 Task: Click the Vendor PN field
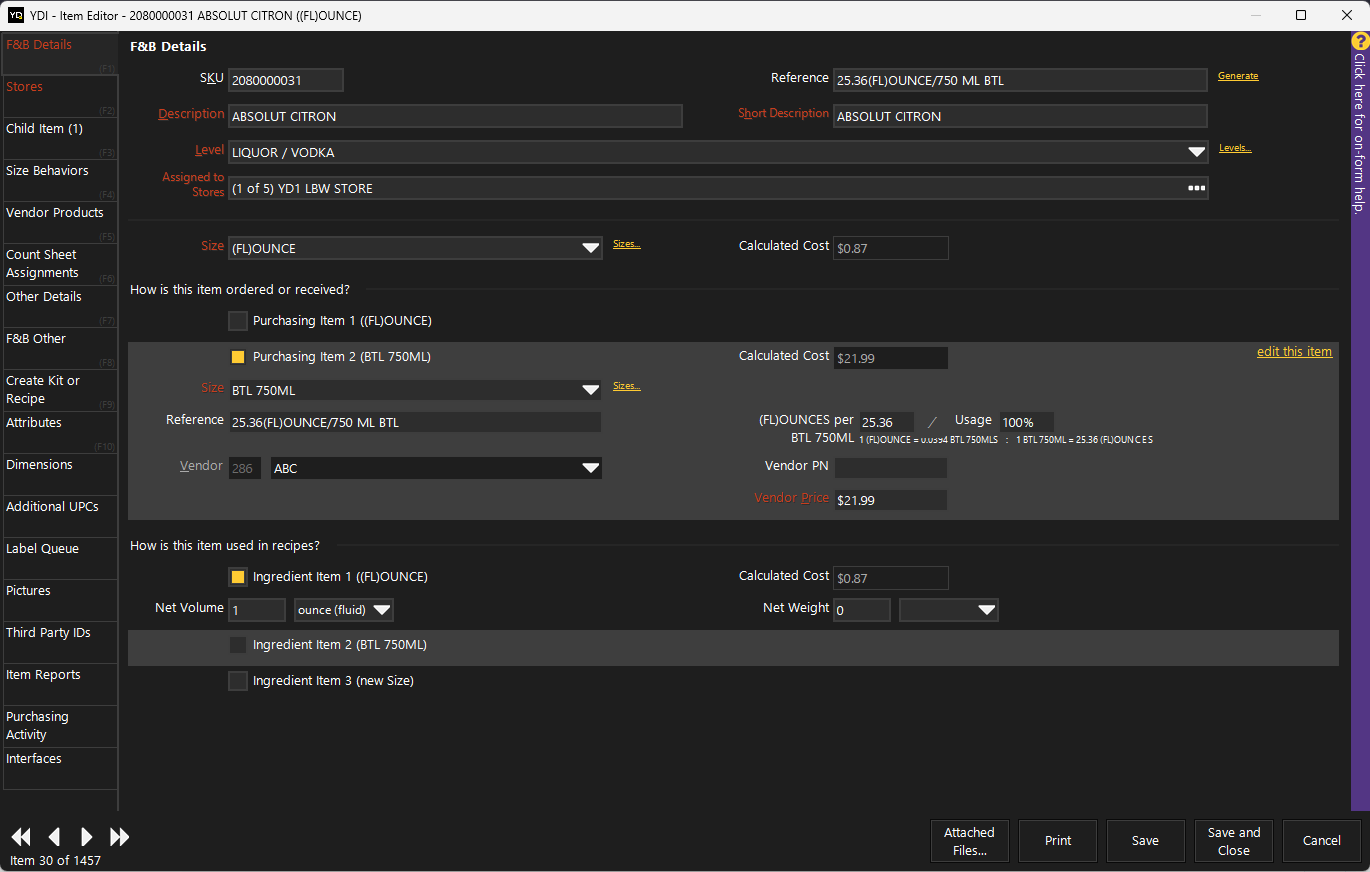[x=891, y=467]
